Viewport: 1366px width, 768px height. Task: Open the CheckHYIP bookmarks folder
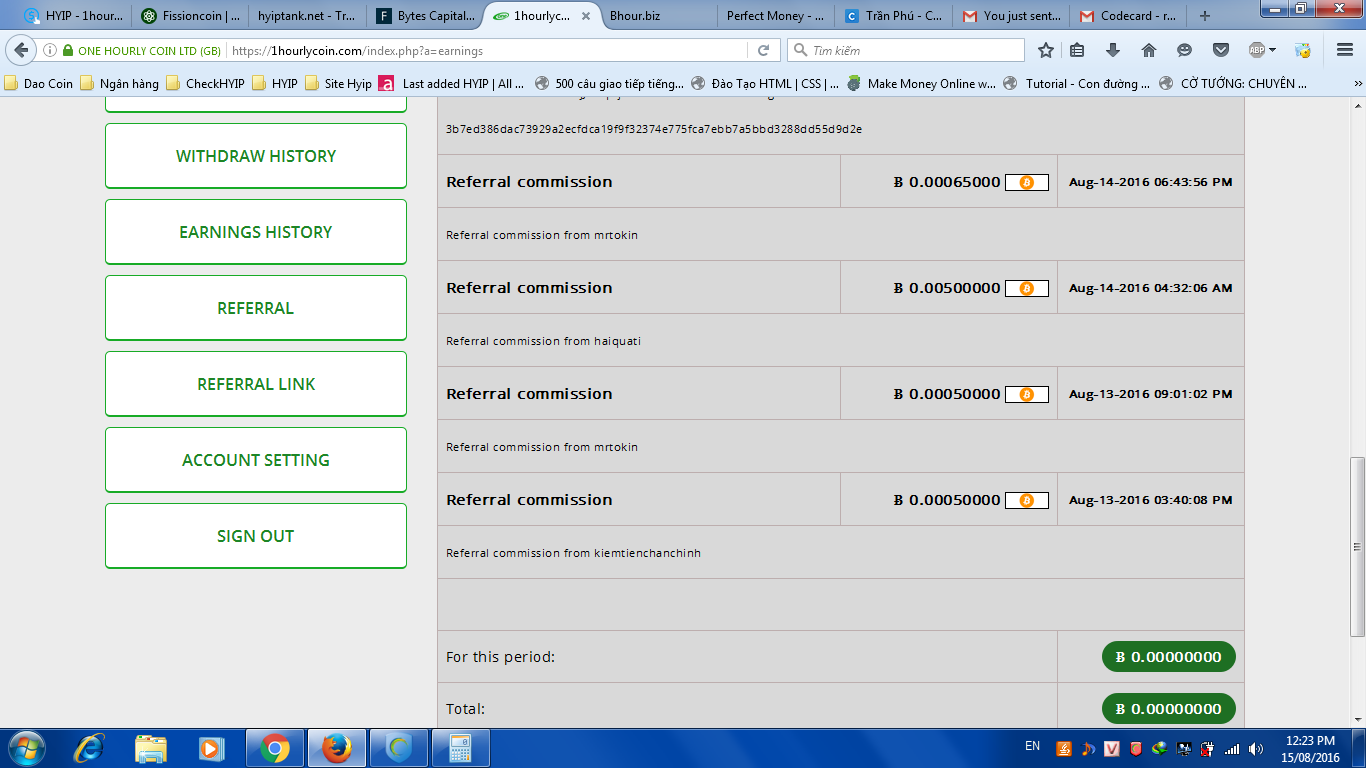point(206,84)
